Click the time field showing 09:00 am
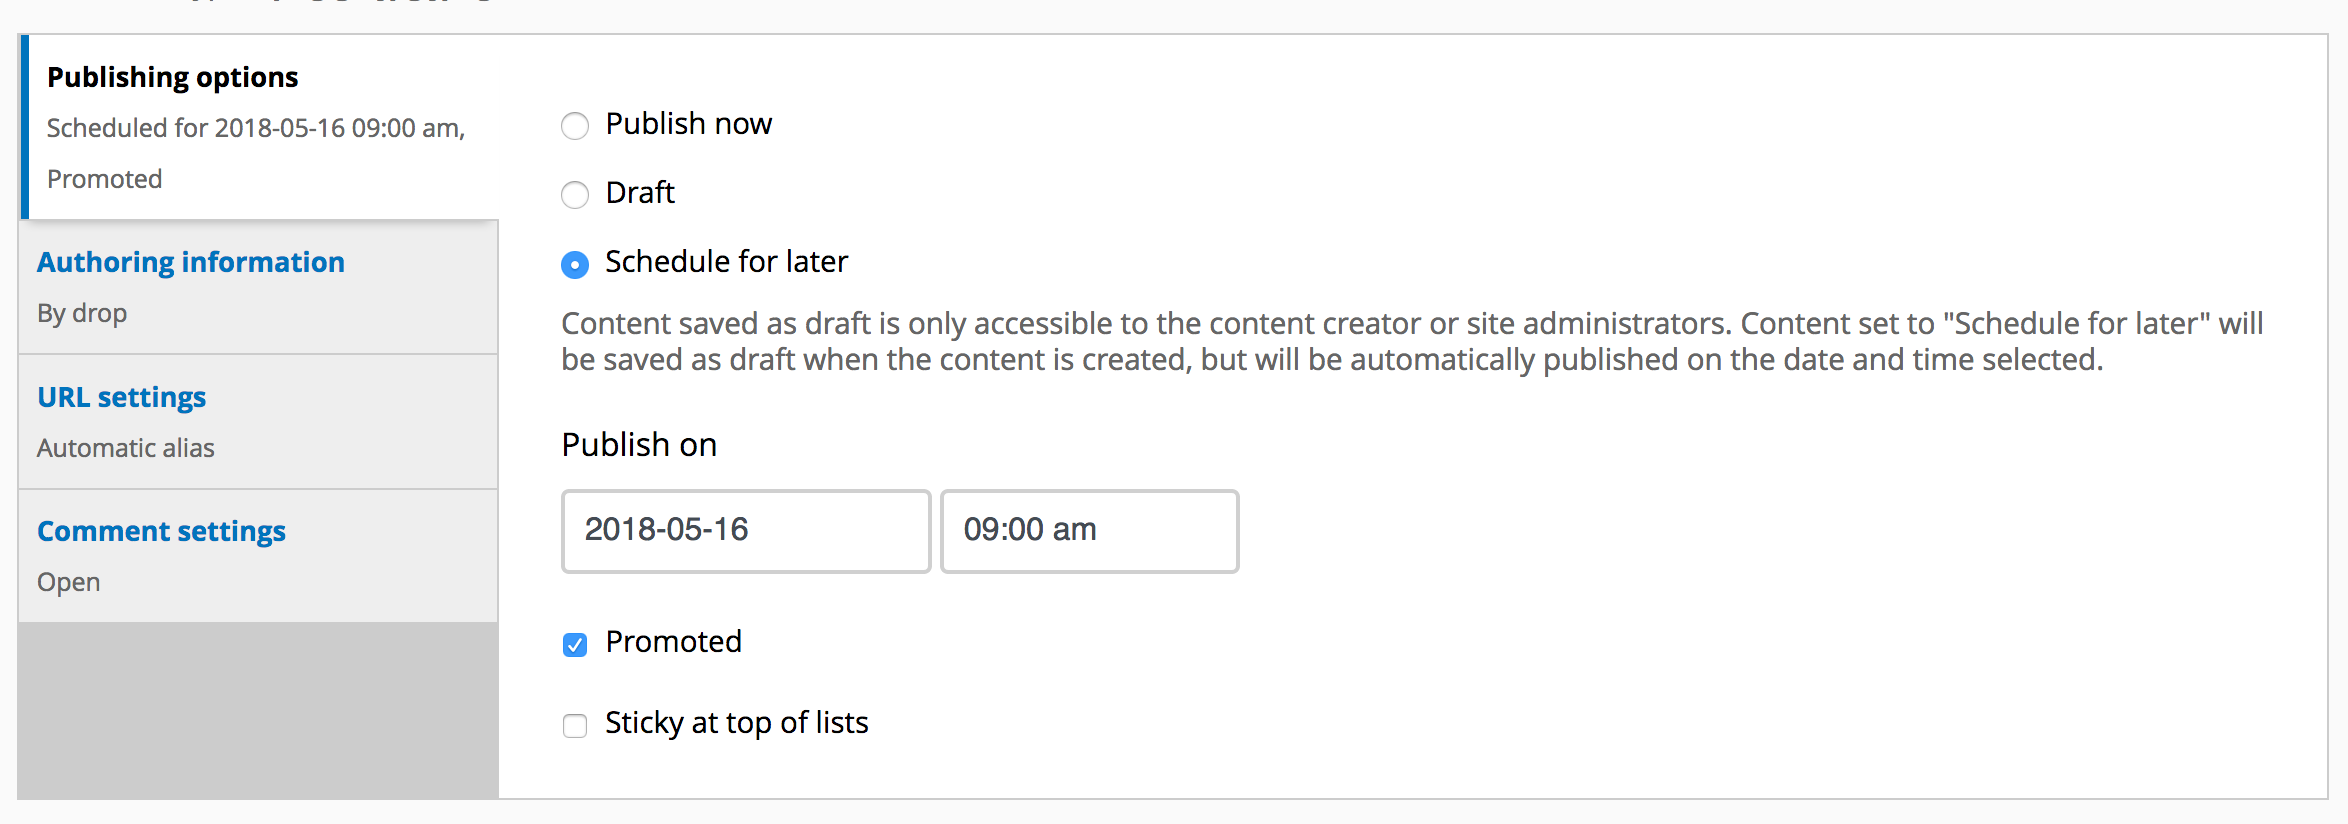The height and width of the screenshot is (824, 2348). tap(1089, 531)
